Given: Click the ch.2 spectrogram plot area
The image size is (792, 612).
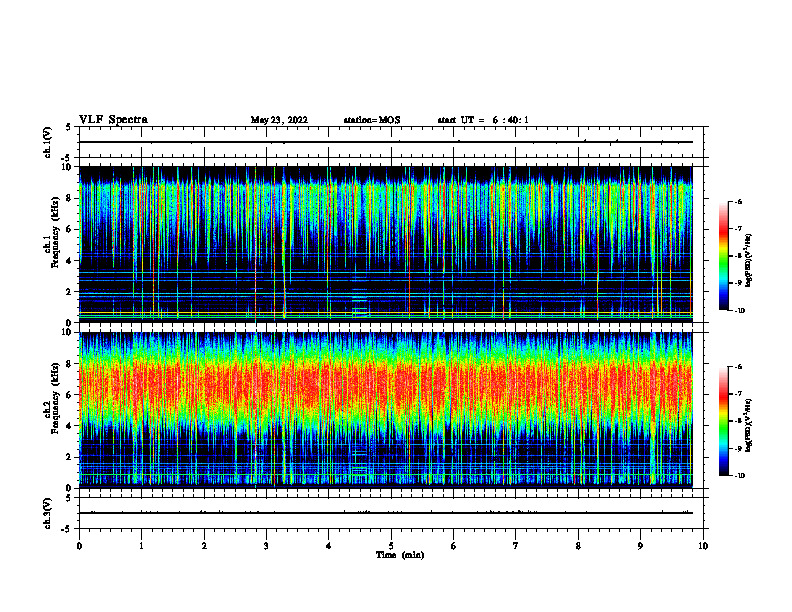Looking at the screenshot, I should [386, 410].
